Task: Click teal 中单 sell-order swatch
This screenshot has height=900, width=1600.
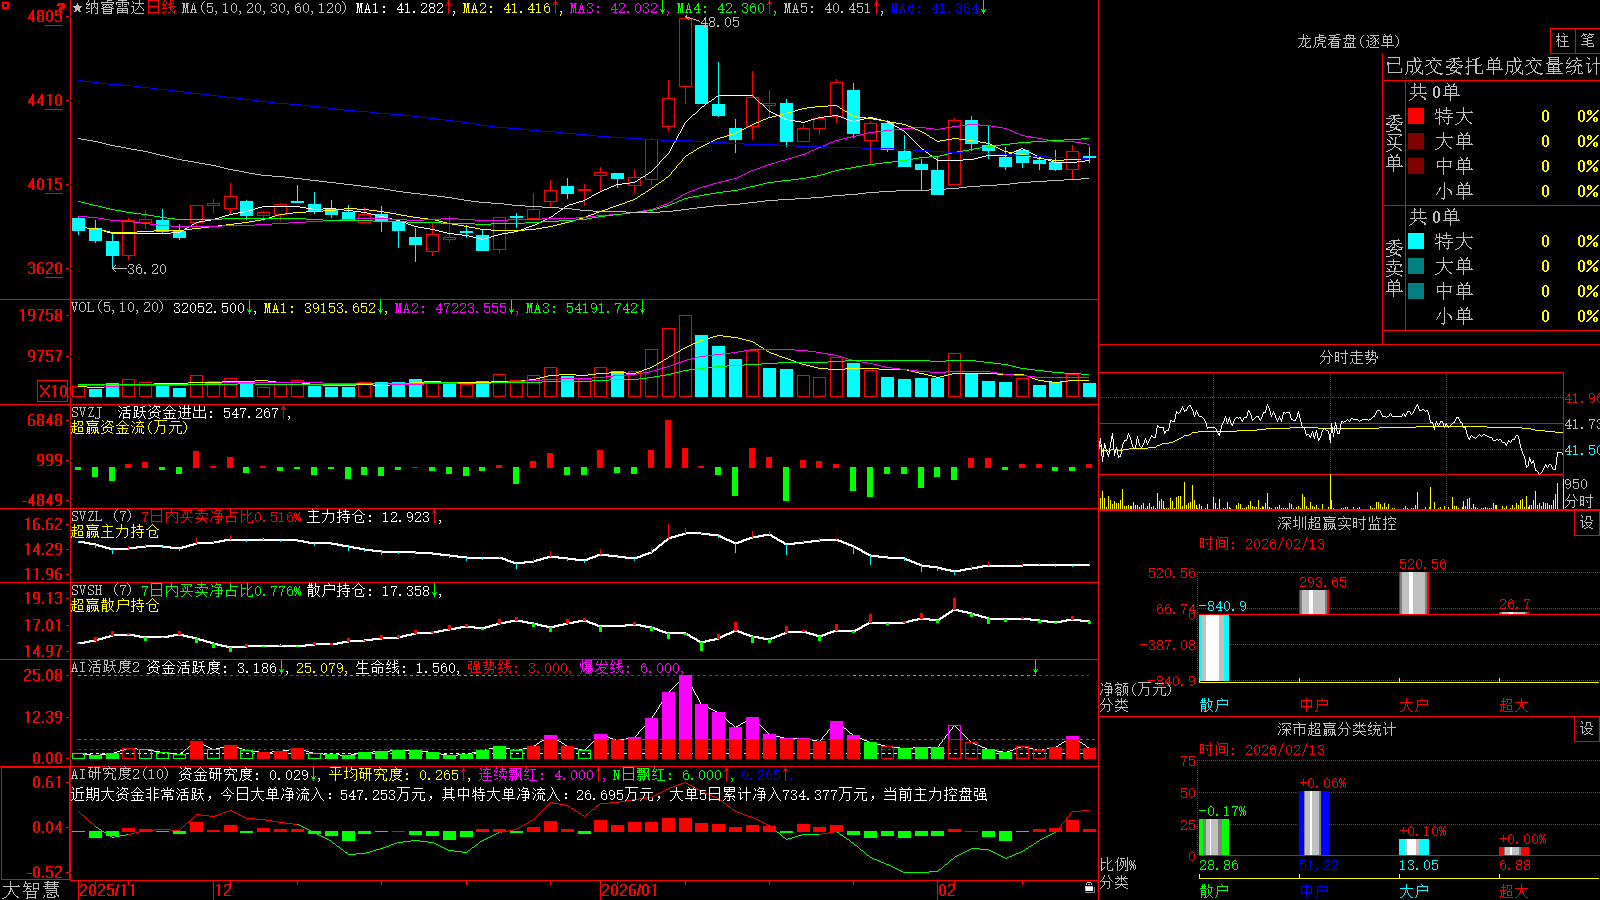Action: point(1416,291)
